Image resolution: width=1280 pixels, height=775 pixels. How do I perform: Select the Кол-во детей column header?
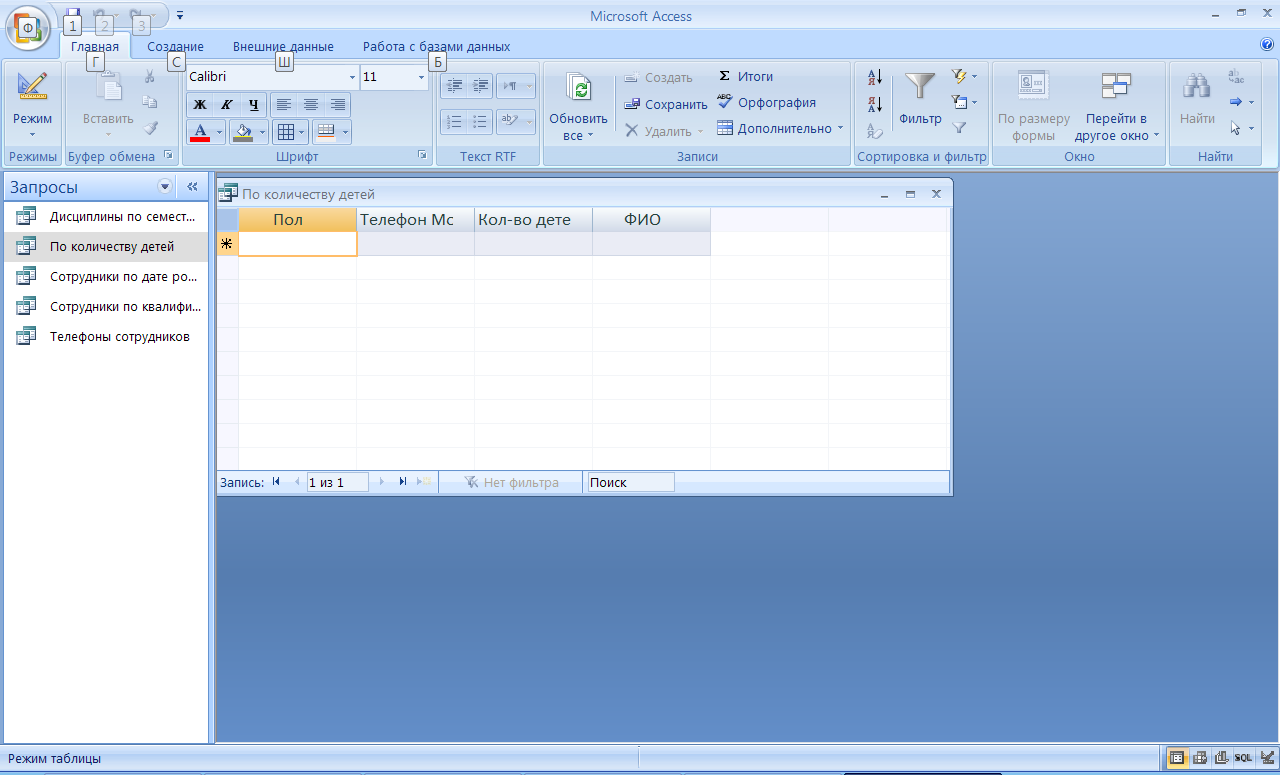coord(534,220)
